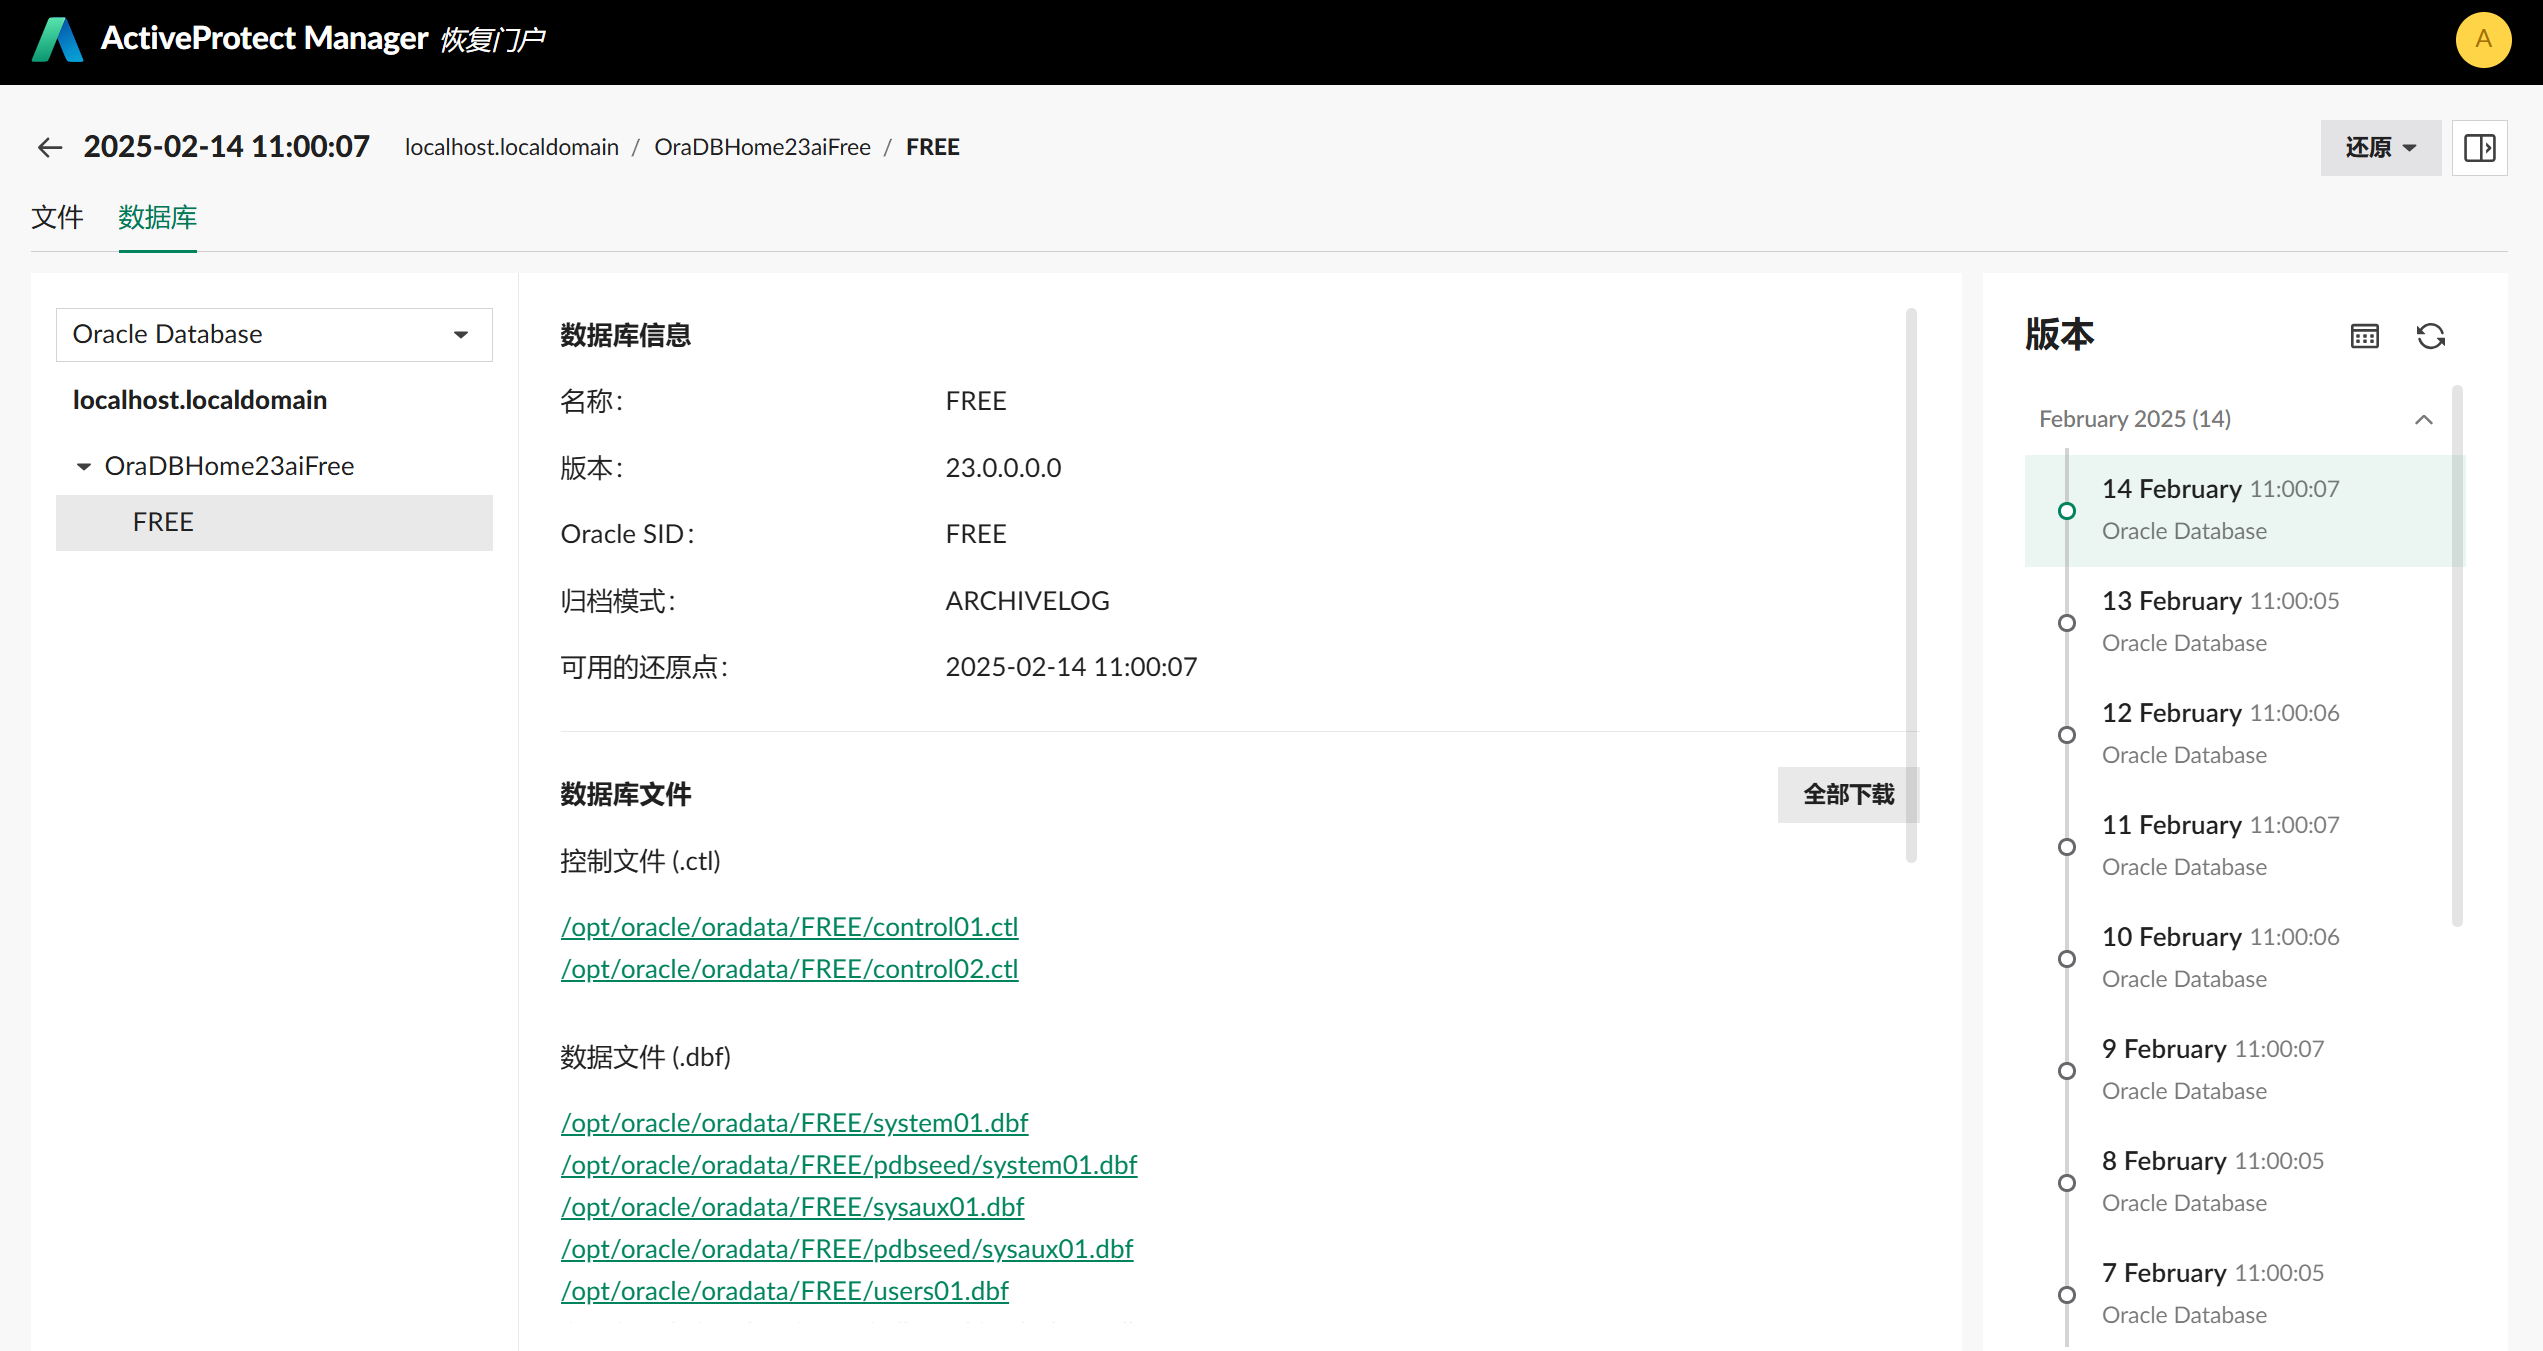Switch to the 文件 tab
The height and width of the screenshot is (1351, 2543).
coord(57,218)
